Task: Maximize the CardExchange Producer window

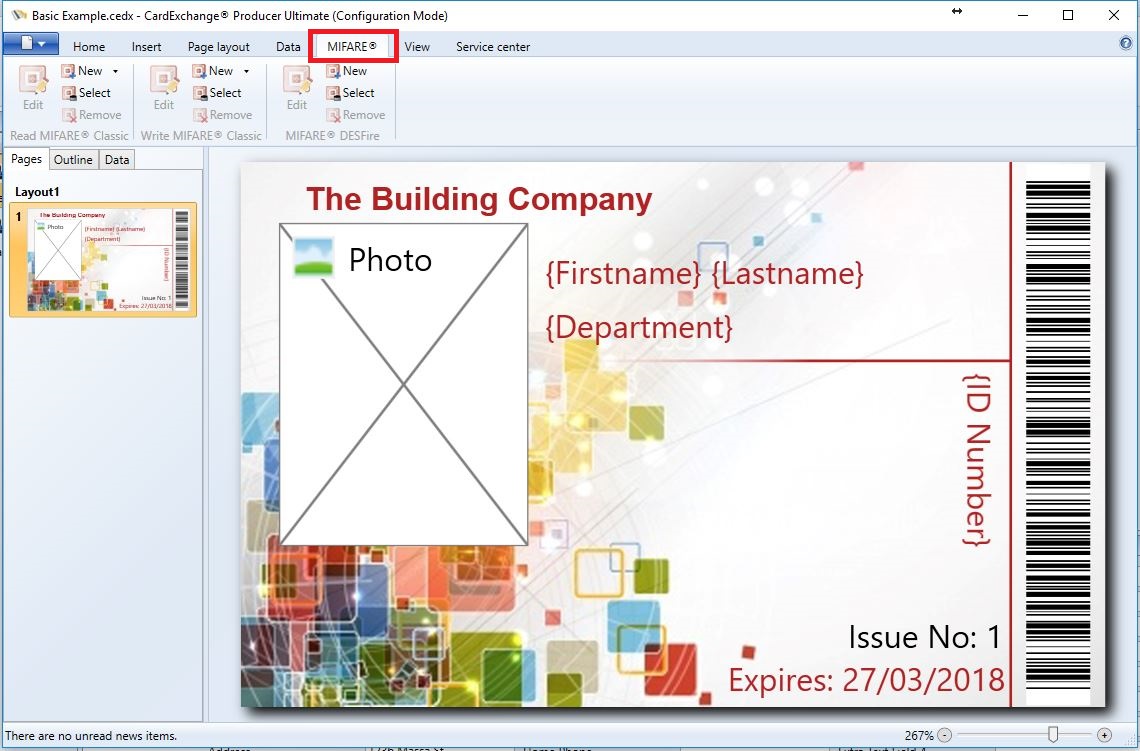Action: 1068,15
